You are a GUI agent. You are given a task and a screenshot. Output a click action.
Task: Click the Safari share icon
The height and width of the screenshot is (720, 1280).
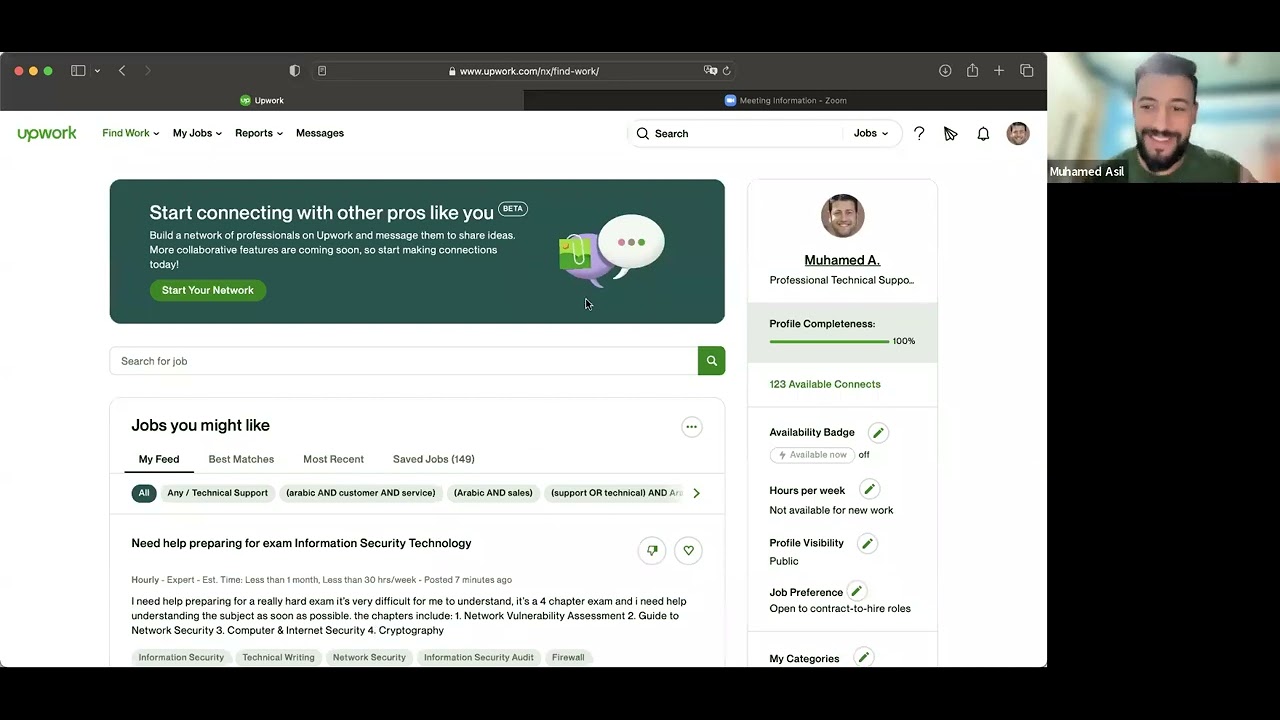972,70
